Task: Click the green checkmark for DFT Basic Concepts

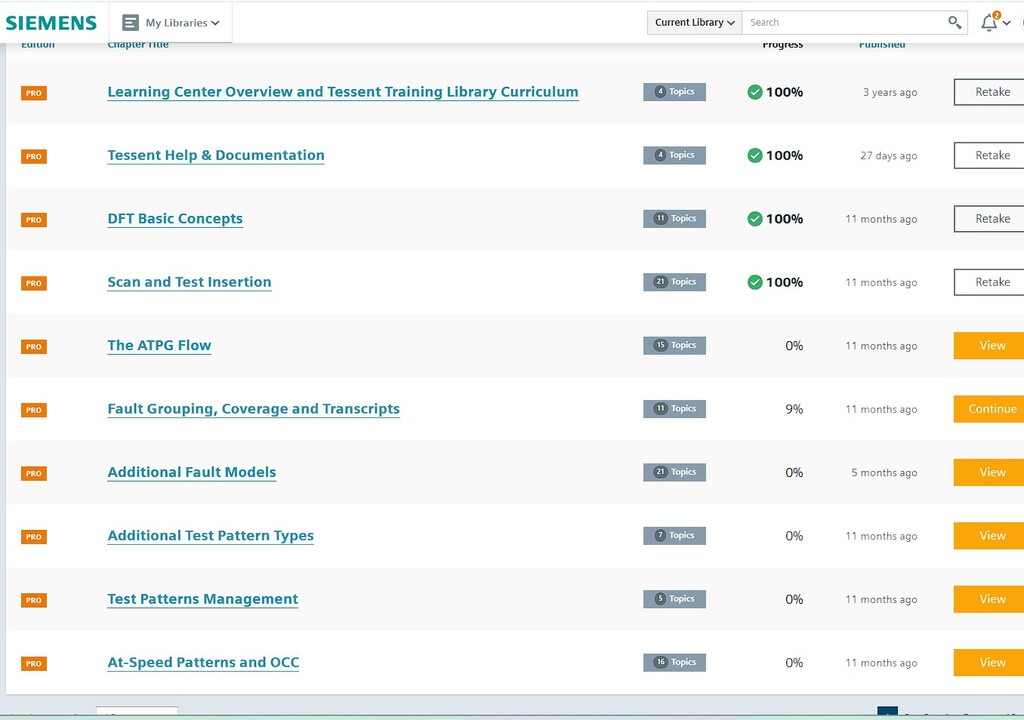Action: [755, 219]
